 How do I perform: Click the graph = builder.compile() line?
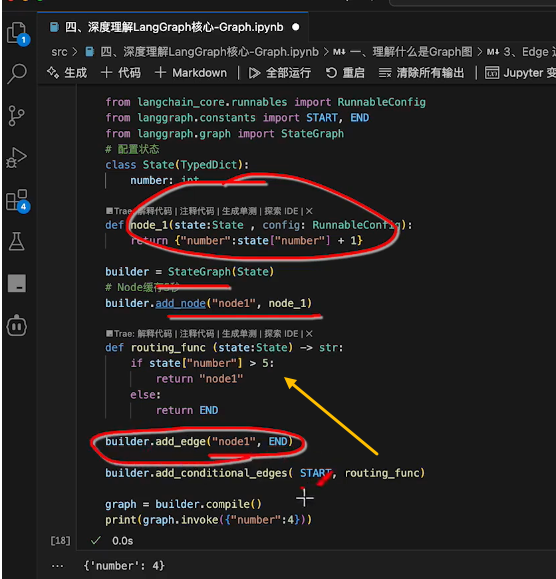[183, 504]
